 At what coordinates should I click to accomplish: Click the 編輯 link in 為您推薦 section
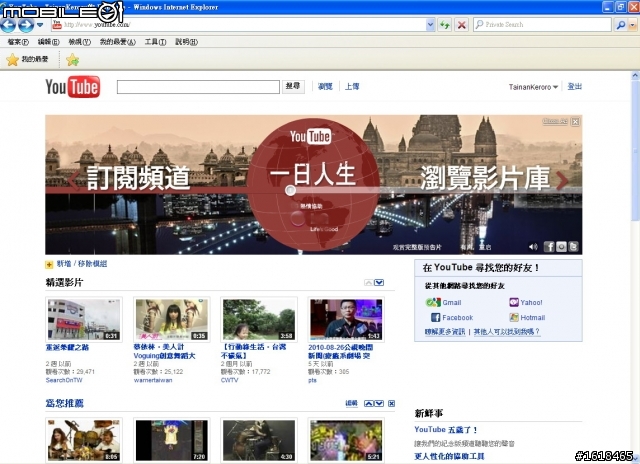351,403
